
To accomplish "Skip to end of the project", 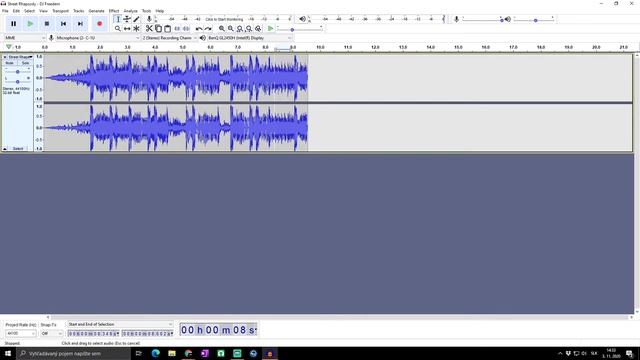I will tap(80, 24).
